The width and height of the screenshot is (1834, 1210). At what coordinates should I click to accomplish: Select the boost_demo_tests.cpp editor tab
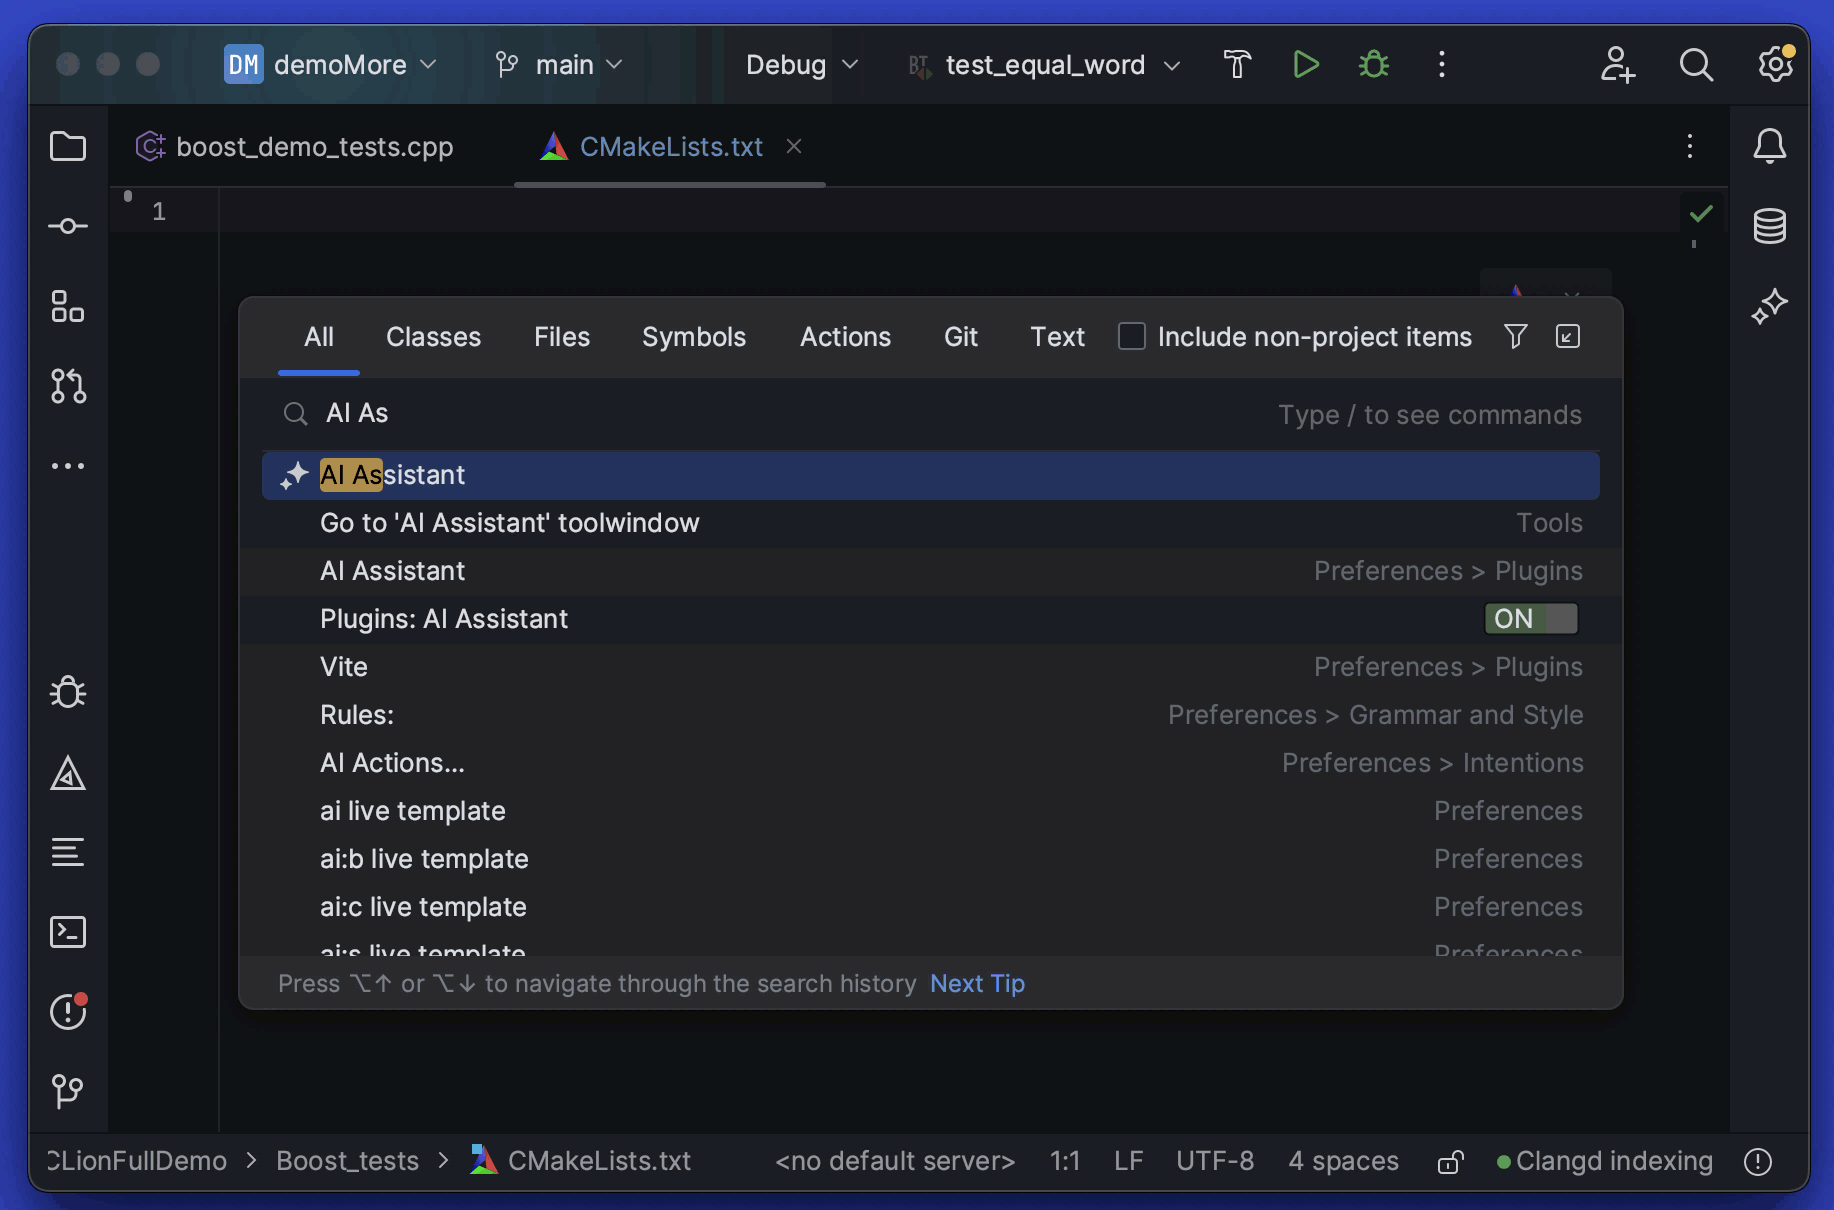[x=295, y=147]
